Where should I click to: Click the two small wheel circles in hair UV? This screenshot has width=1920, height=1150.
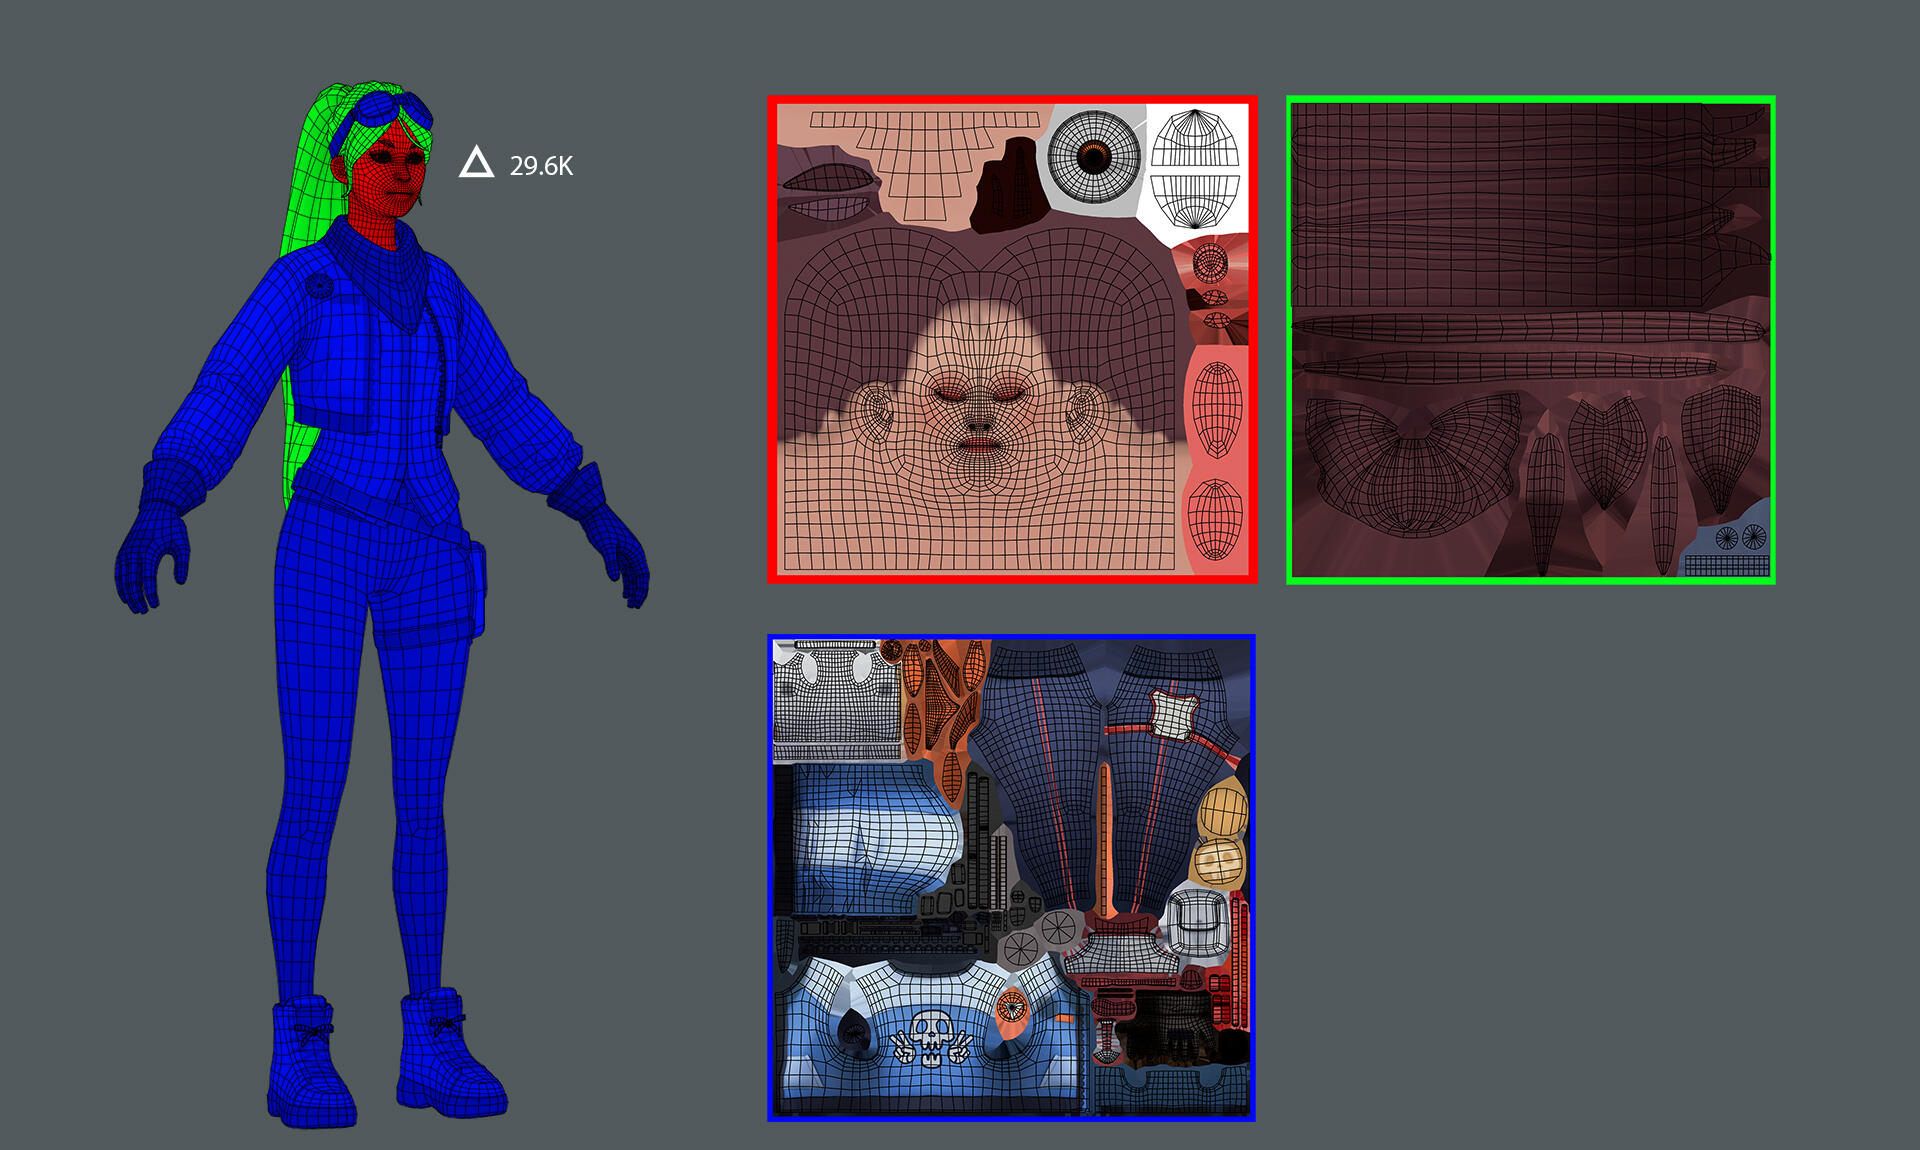click(1740, 538)
